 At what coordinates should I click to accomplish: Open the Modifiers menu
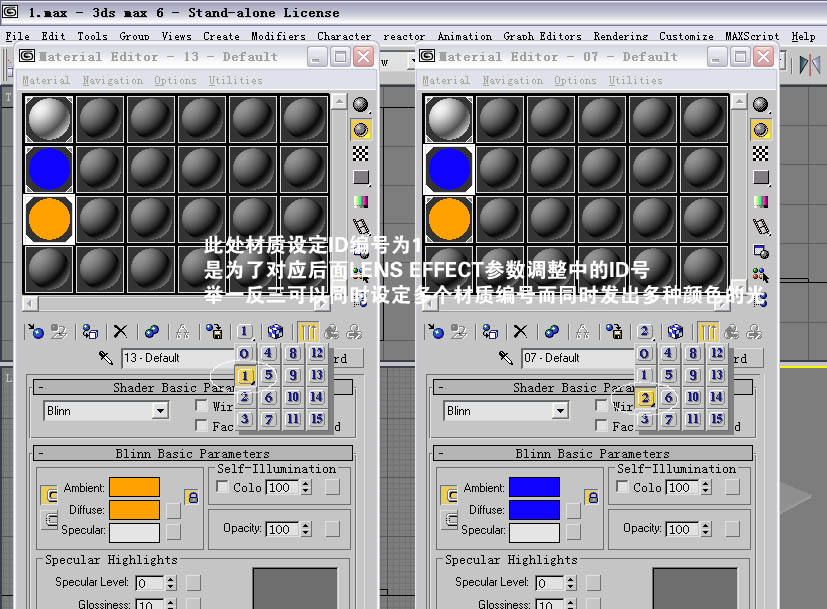[x=278, y=36]
